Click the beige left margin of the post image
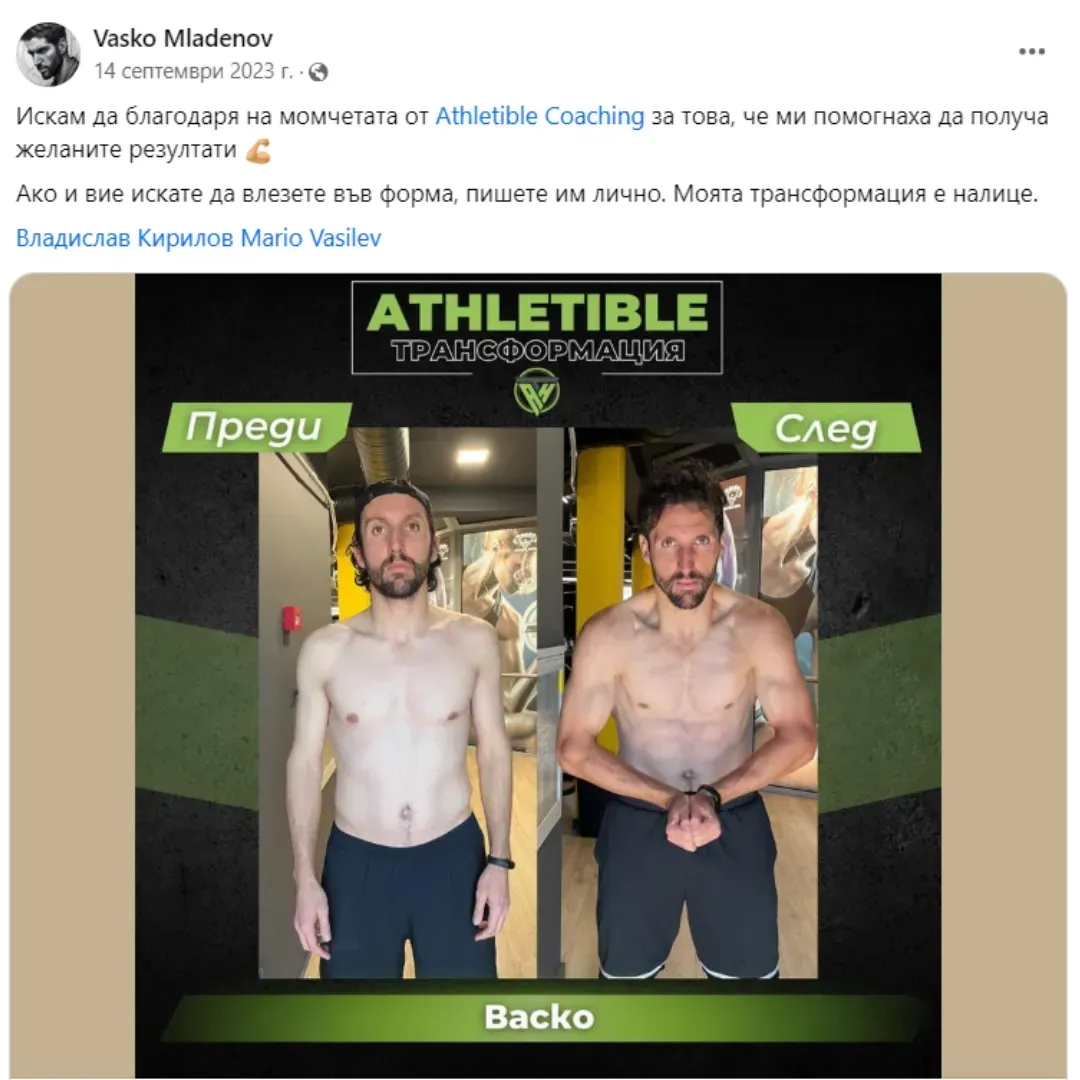Image resolution: width=1080 pixels, height=1080 pixels. (x=72, y=675)
